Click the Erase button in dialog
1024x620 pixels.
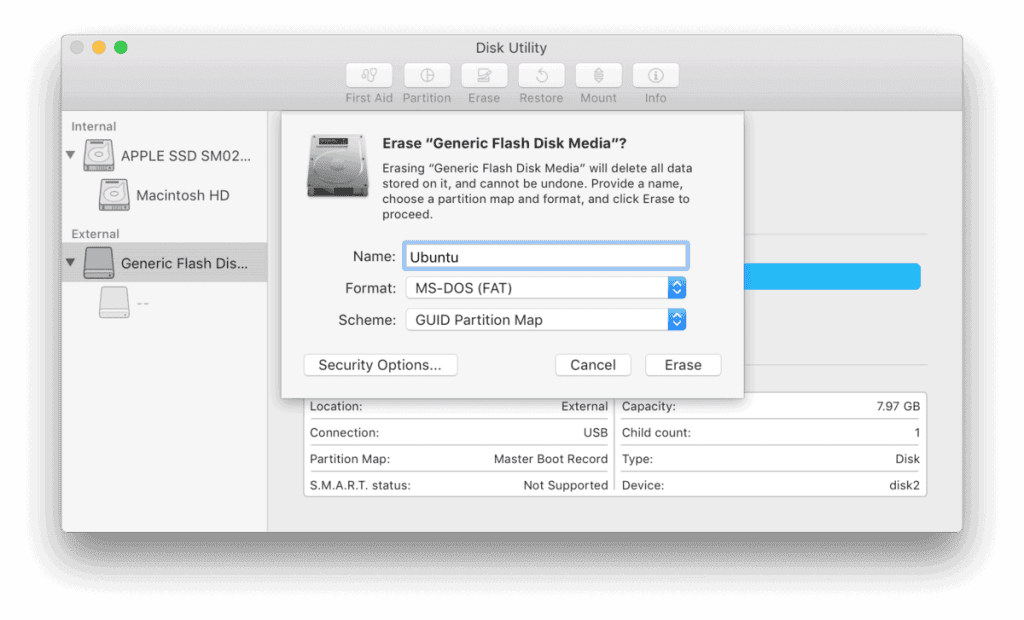pos(683,365)
